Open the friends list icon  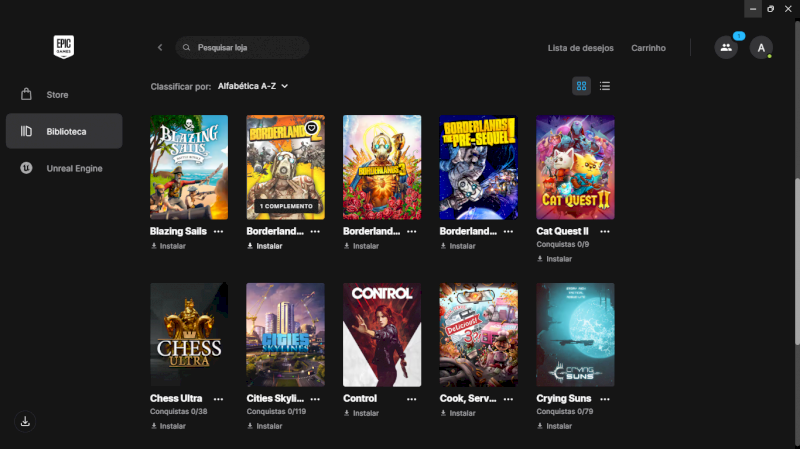click(x=726, y=47)
